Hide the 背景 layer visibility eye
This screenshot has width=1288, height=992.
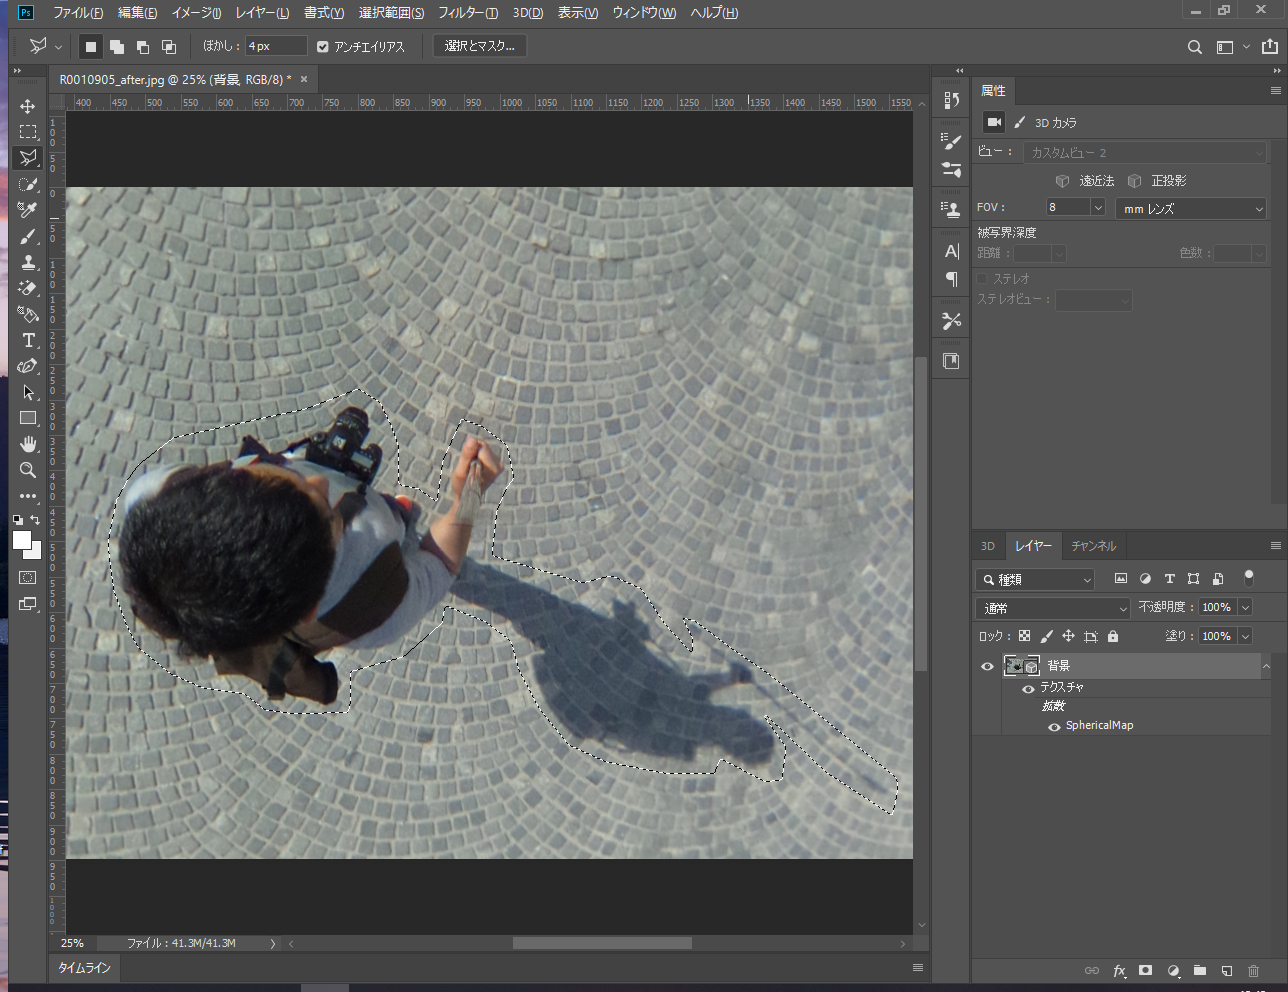tap(987, 666)
